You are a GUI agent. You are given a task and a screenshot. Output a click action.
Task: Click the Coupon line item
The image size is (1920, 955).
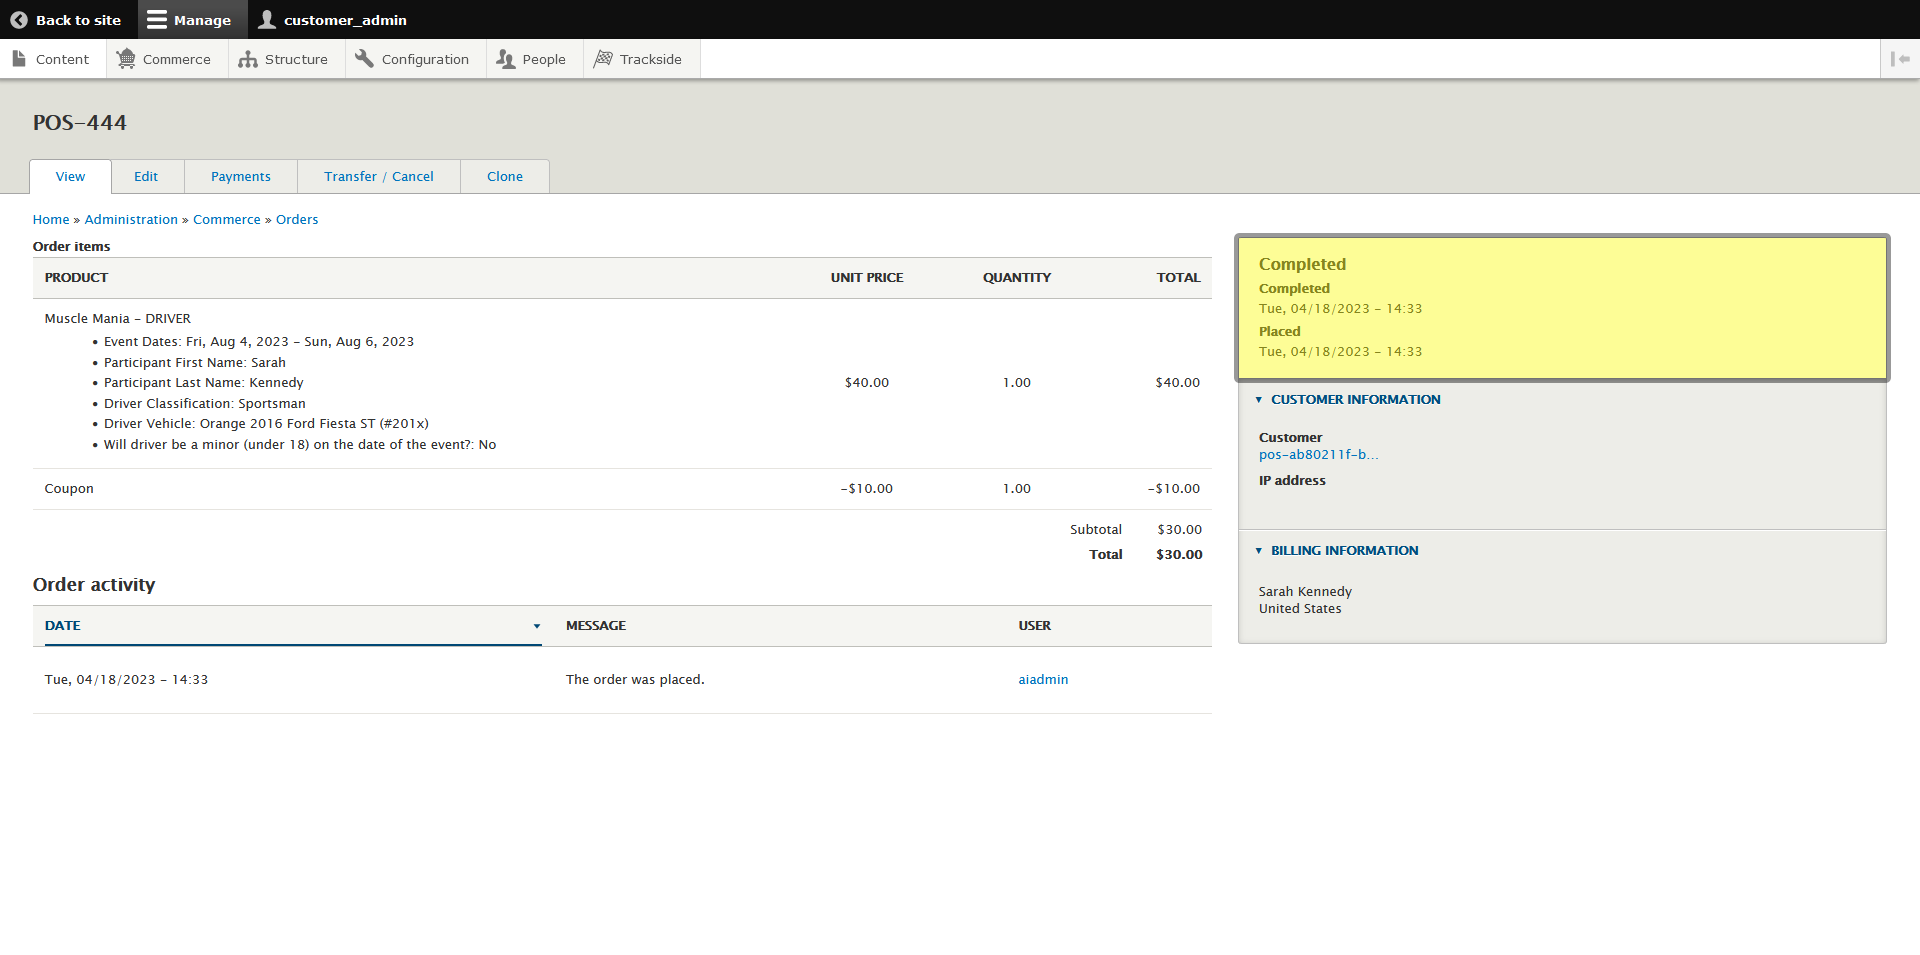point(69,489)
